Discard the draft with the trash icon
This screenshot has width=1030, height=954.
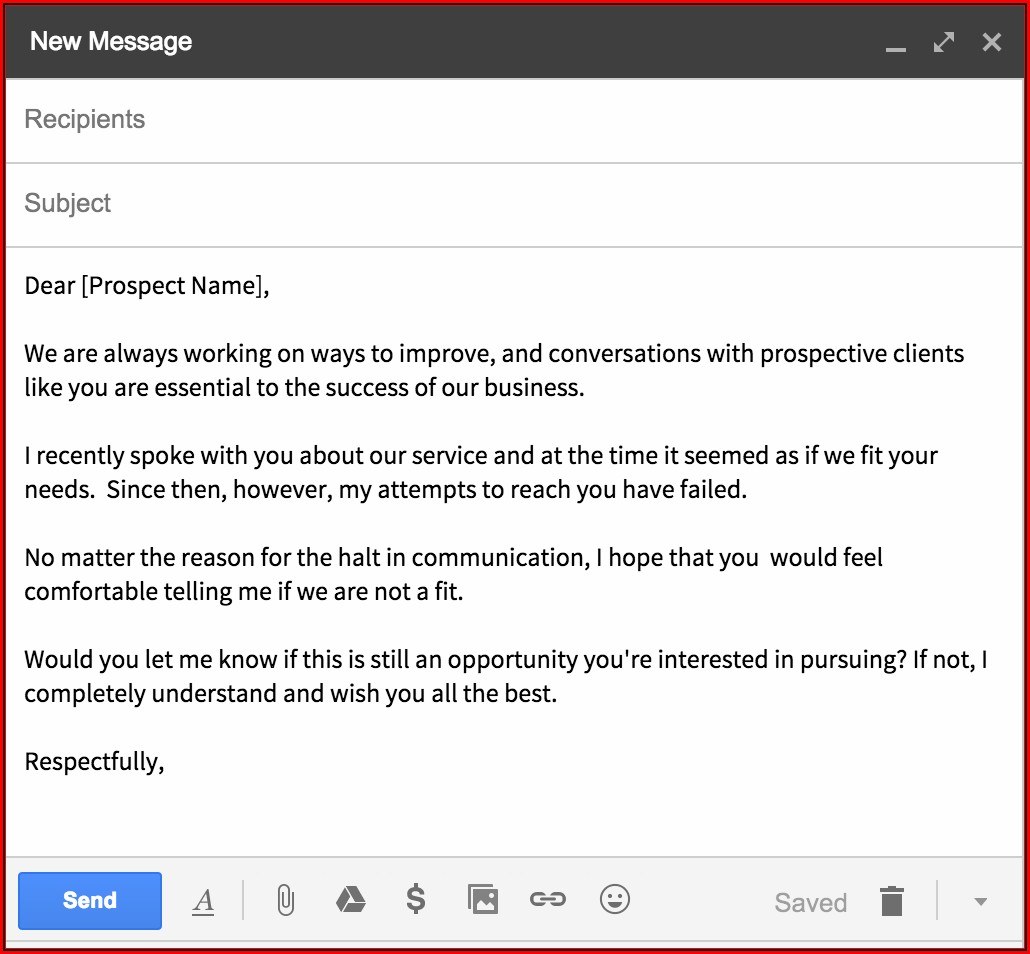click(892, 901)
